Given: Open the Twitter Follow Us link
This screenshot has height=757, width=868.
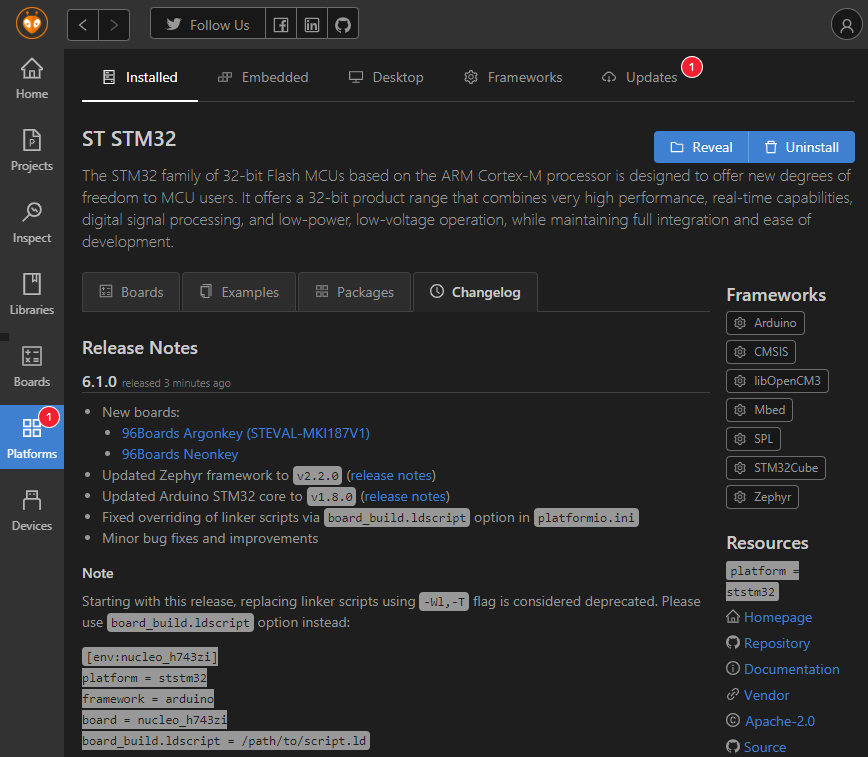Looking at the screenshot, I should click(x=208, y=25).
